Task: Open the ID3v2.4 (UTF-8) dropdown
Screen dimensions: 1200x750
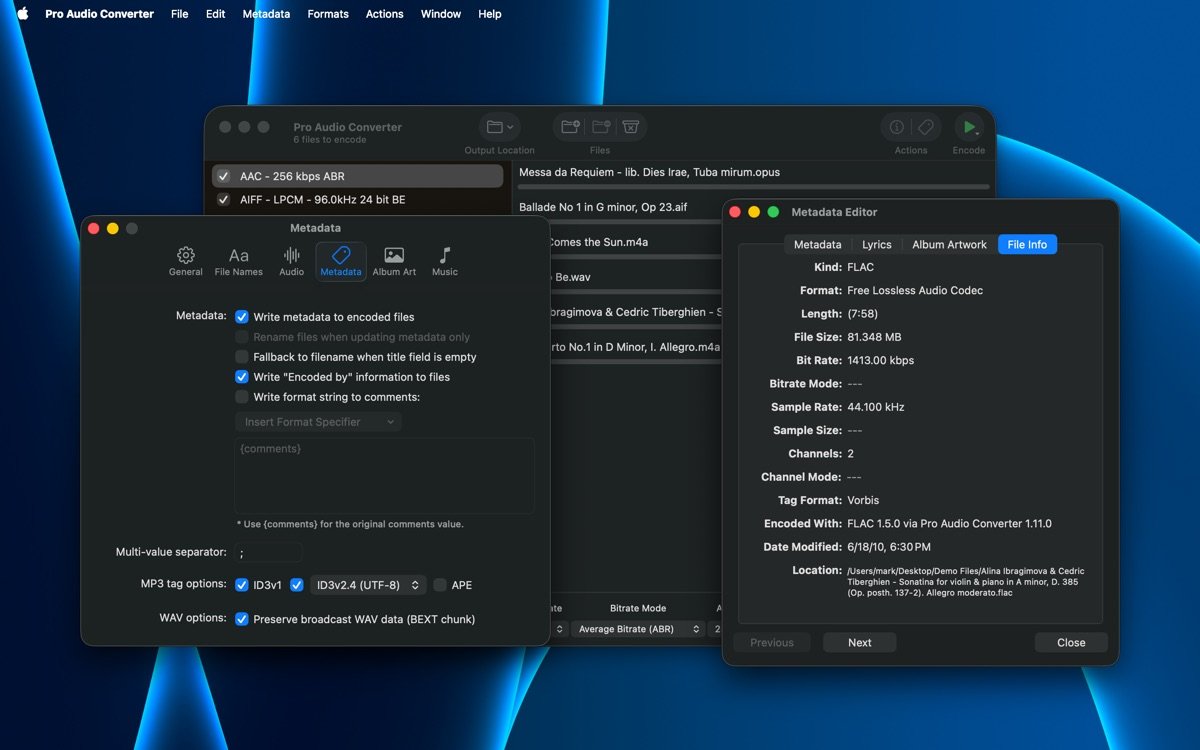Action: (367, 585)
